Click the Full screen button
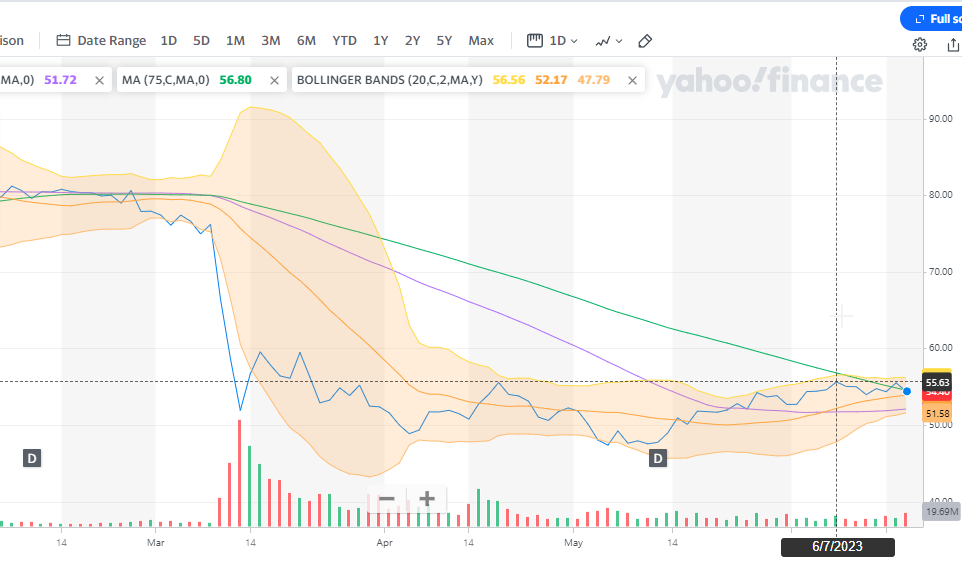Screen dimensions: 962x562 pos(932,18)
